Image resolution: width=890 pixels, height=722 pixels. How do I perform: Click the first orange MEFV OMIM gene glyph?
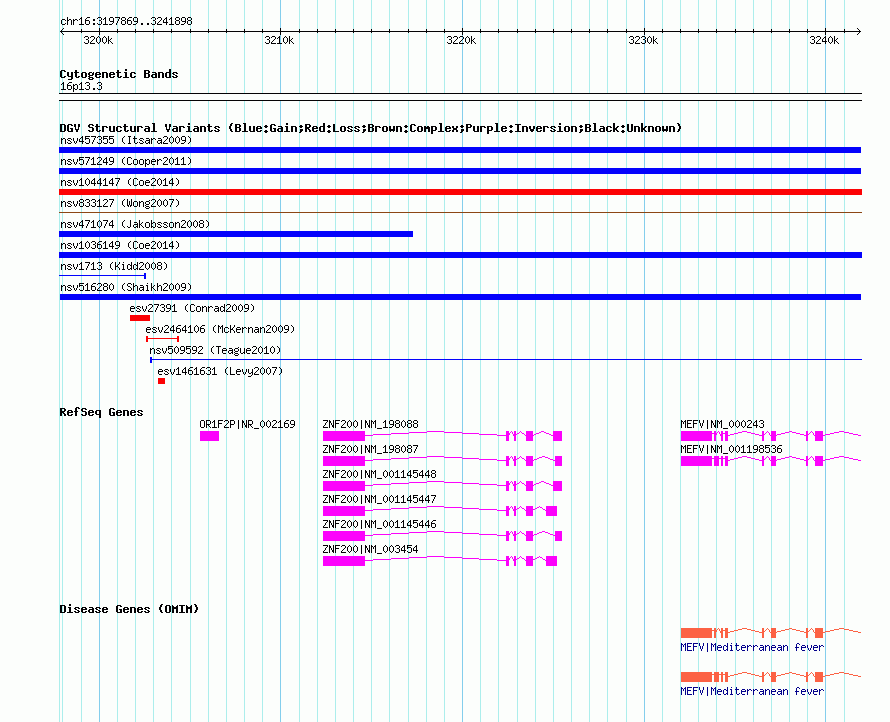coord(771,632)
